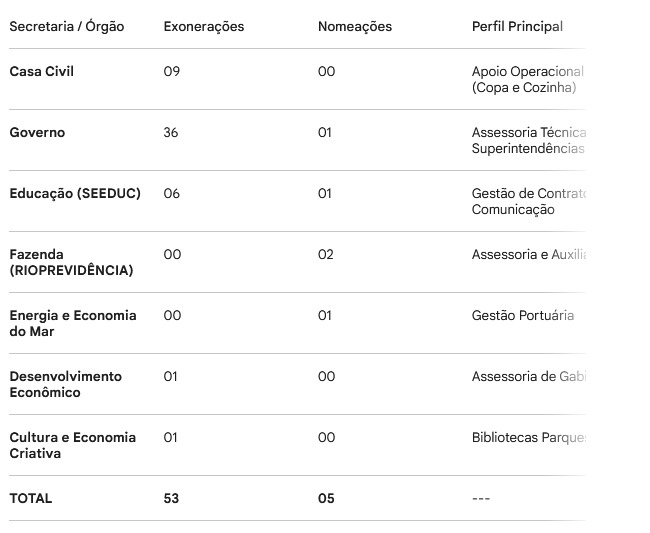
Task: Select the Exonerações column header
Action: coord(203,26)
